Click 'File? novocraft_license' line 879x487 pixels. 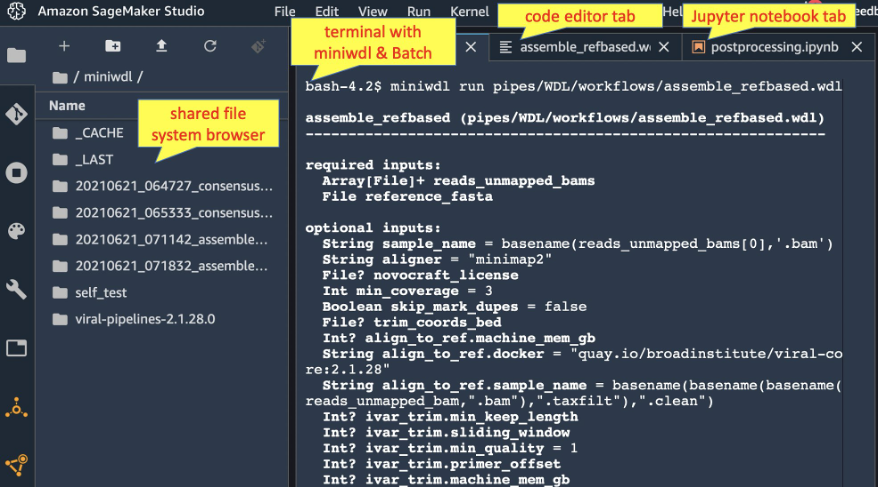pos(420,275)
